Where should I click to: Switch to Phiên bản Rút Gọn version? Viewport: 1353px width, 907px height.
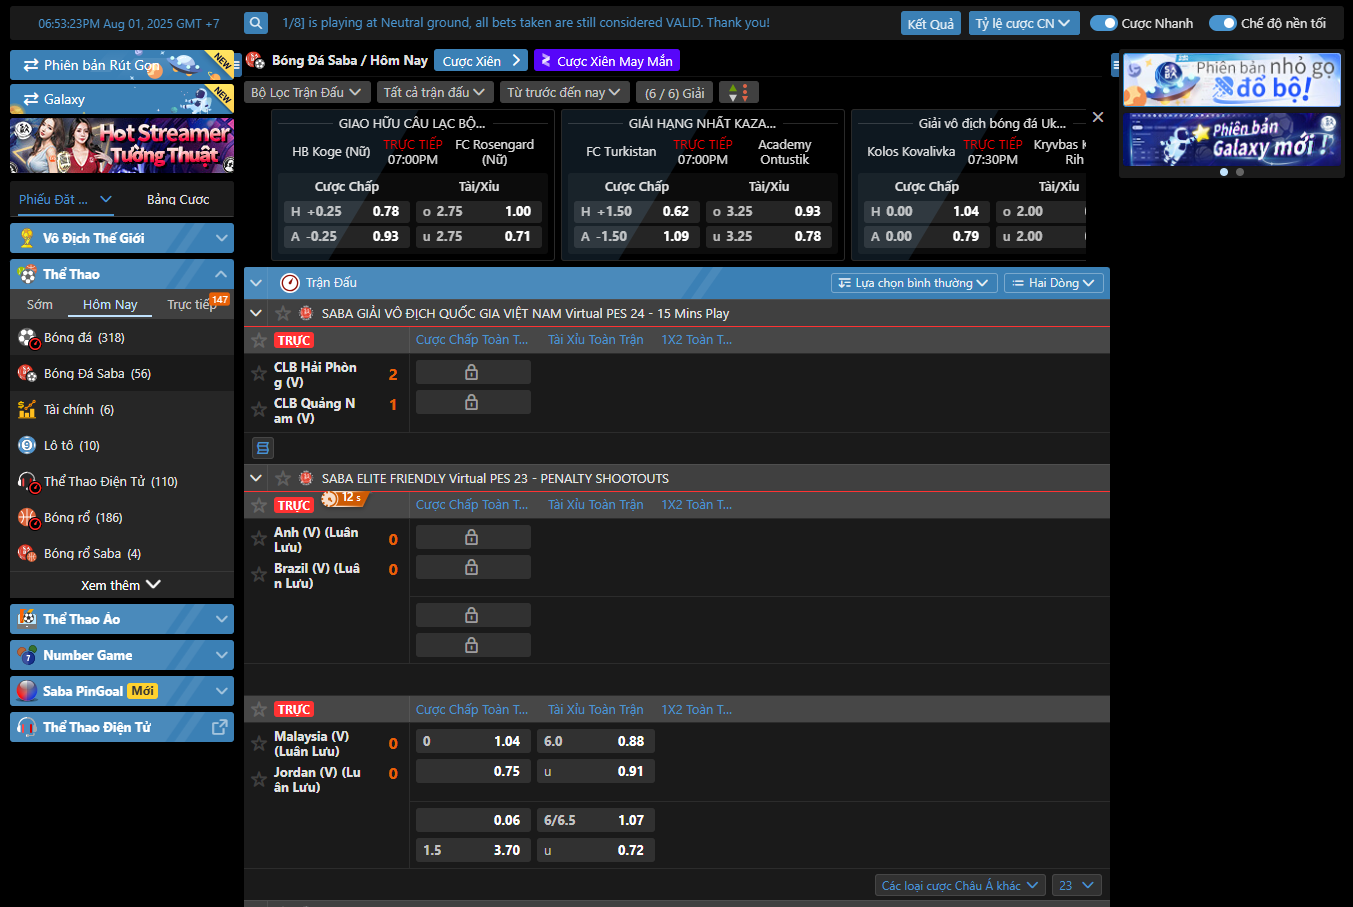point(121,65)
